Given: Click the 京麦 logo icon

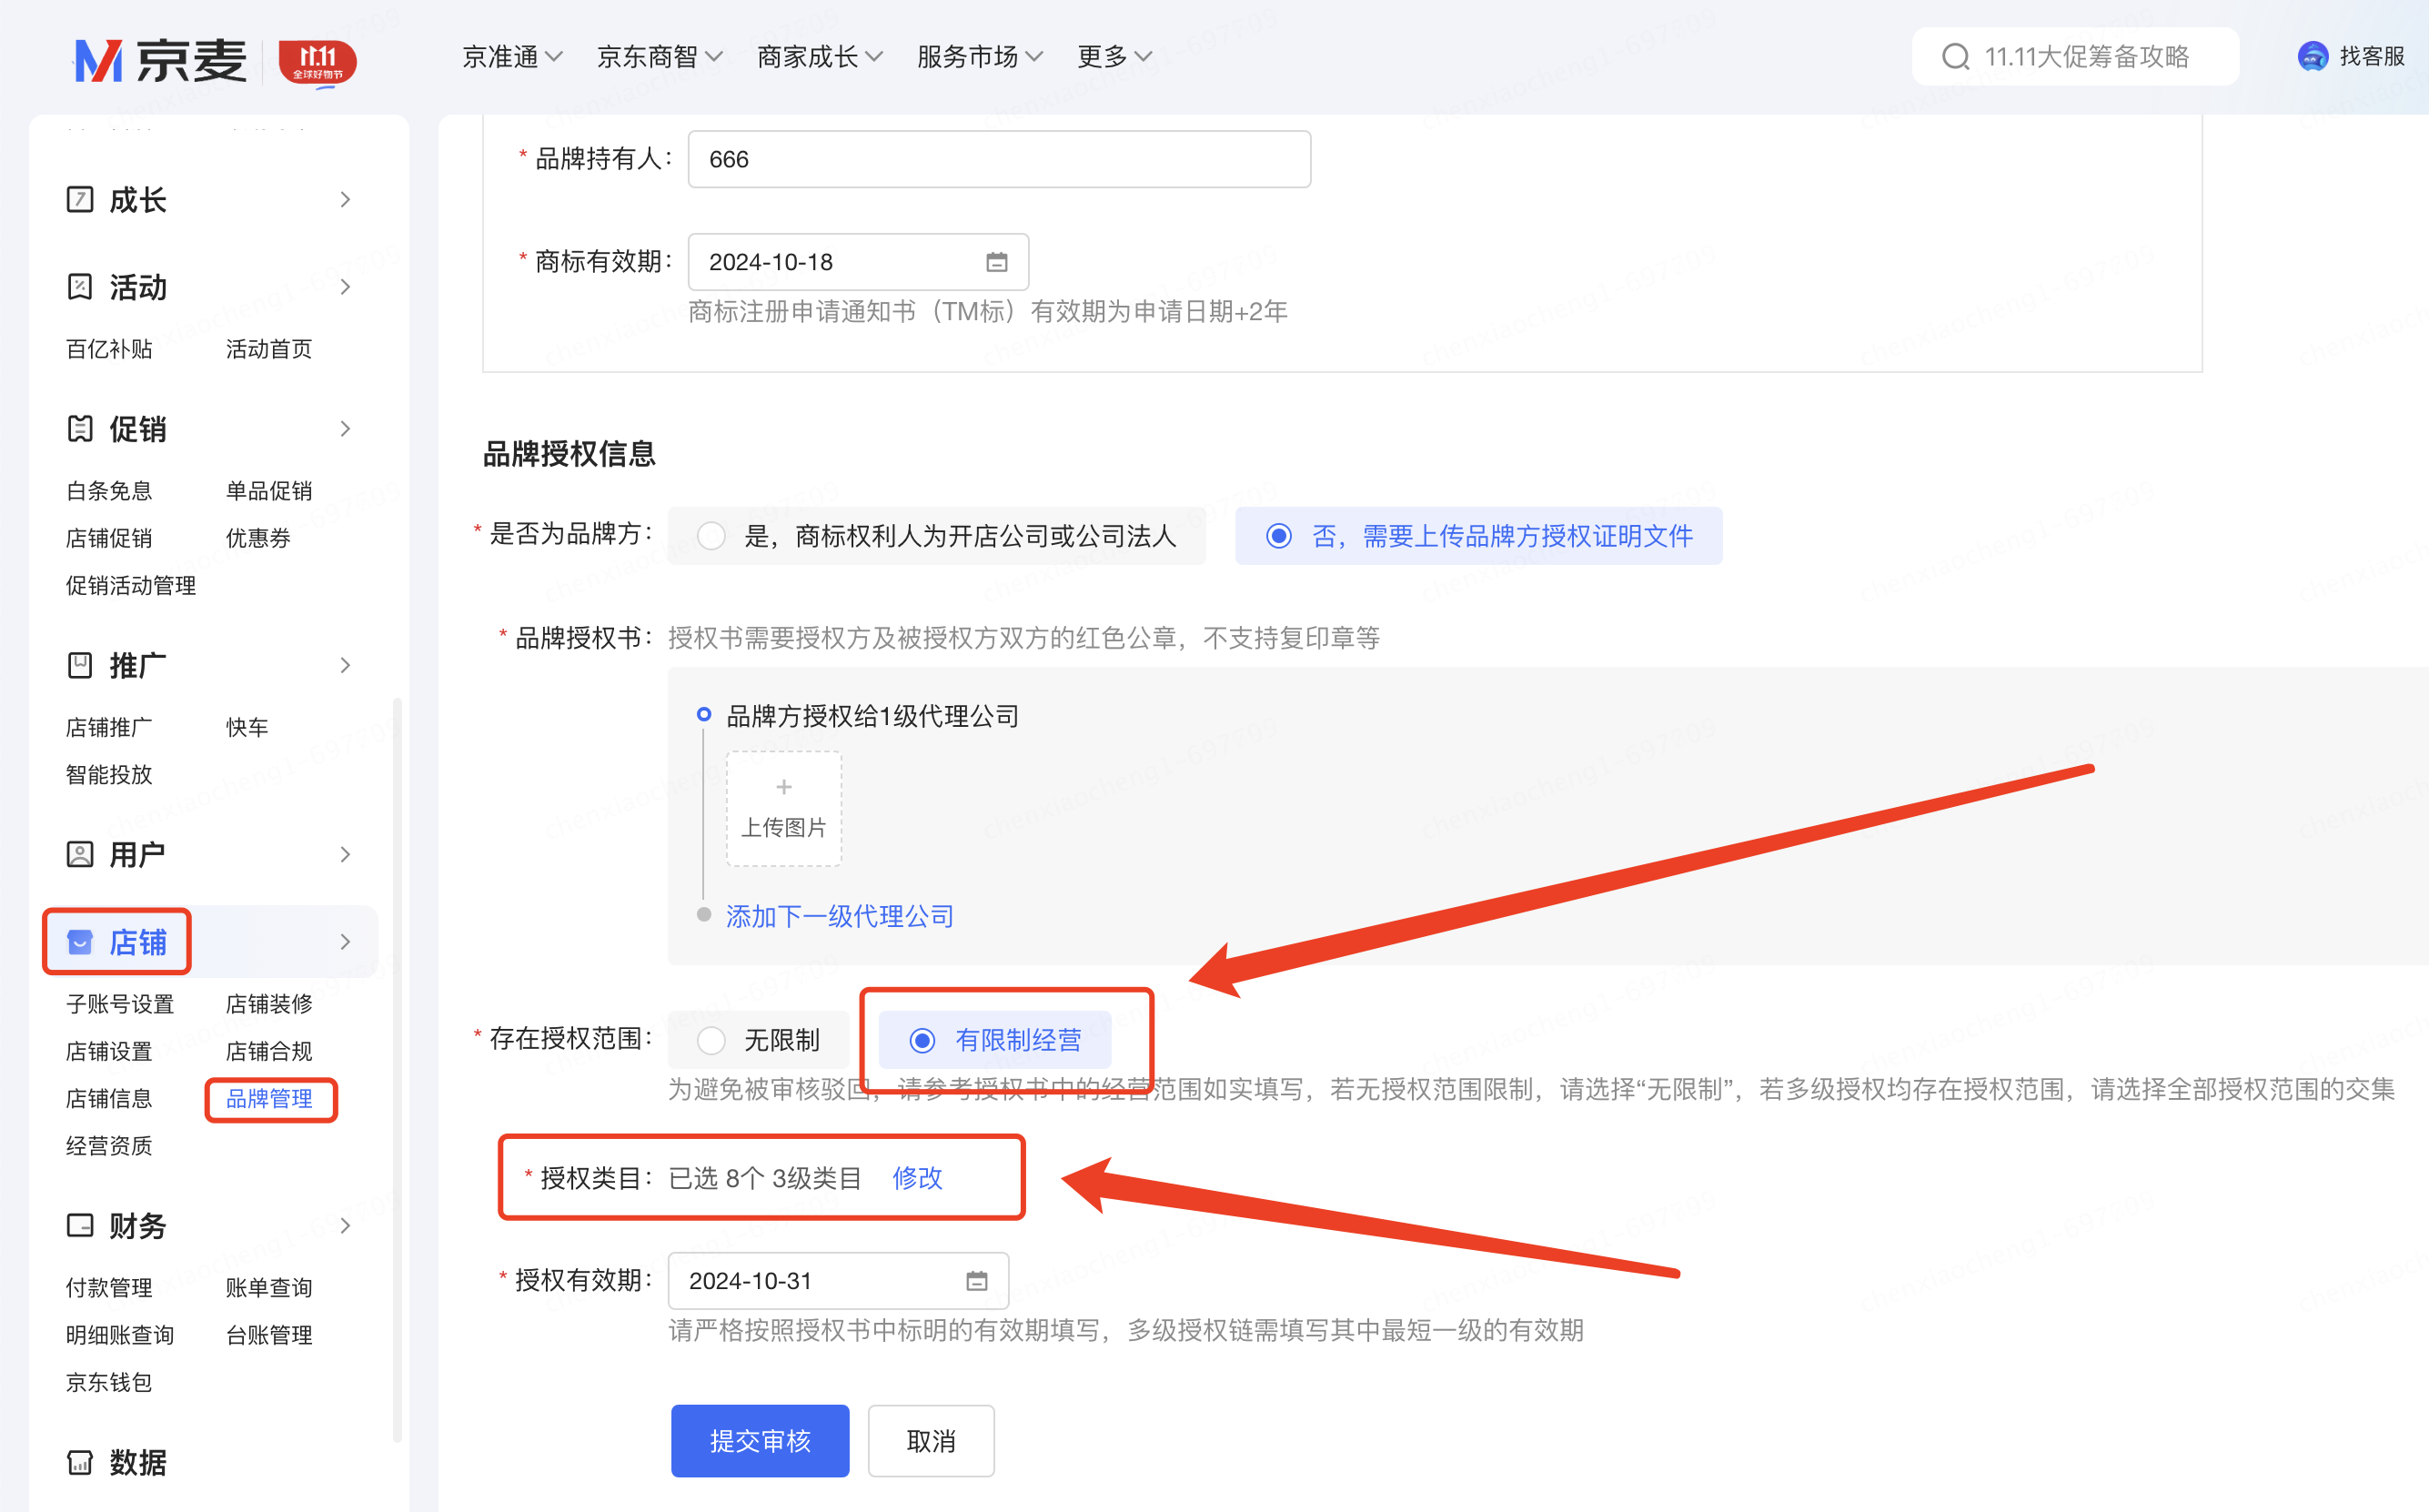Looking at the screenshot, I should (99, 61).
